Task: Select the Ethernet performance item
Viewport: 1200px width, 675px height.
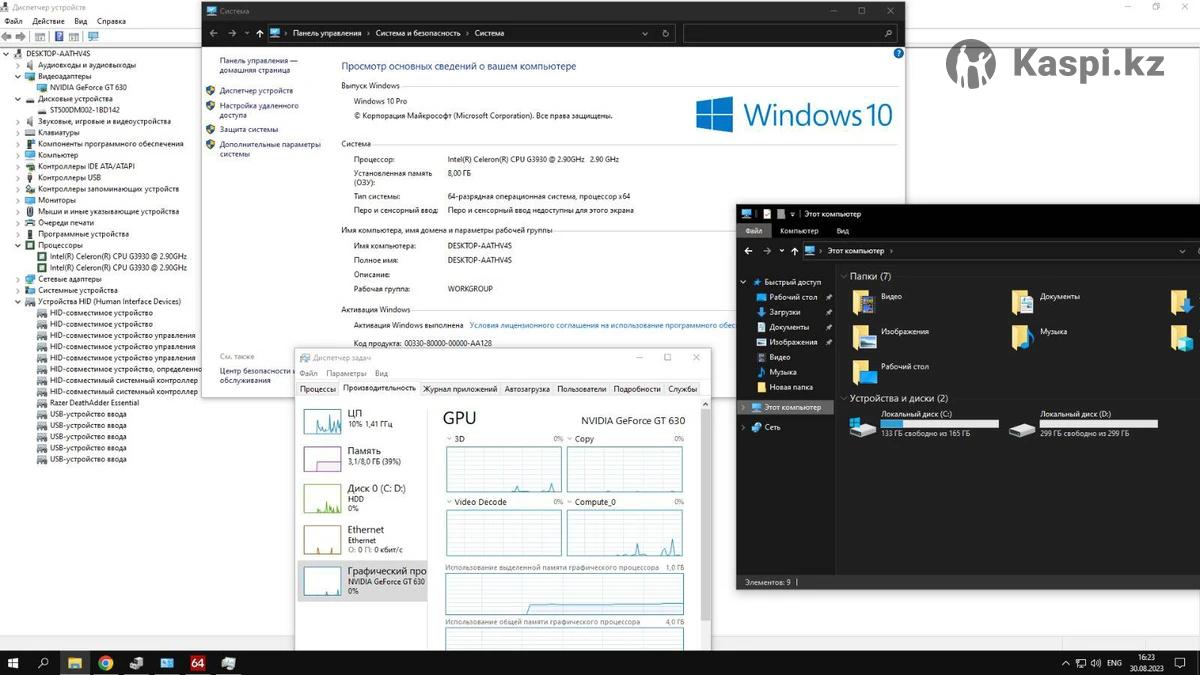Action: click(364, 540)
